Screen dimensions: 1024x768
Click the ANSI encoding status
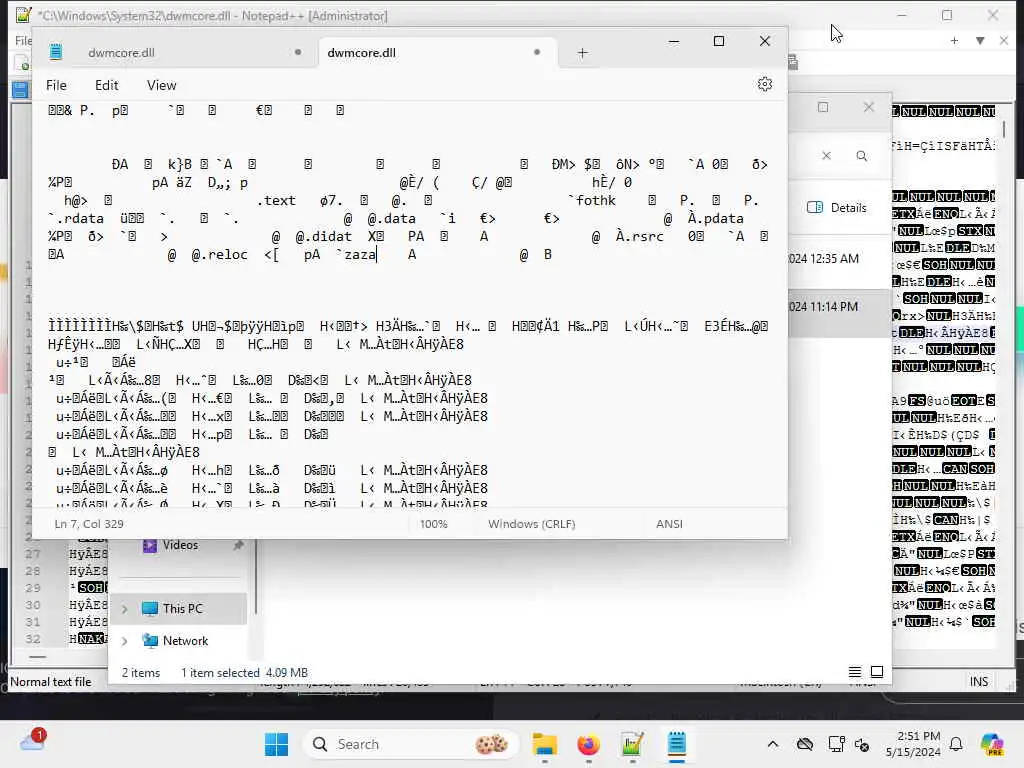(x=669, y=524)
